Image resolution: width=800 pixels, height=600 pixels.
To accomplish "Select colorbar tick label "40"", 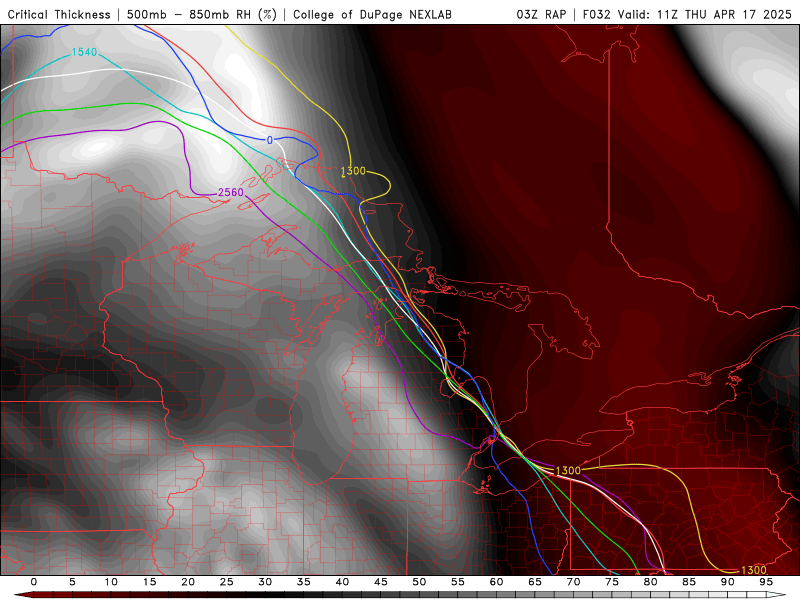I will 342,582.
